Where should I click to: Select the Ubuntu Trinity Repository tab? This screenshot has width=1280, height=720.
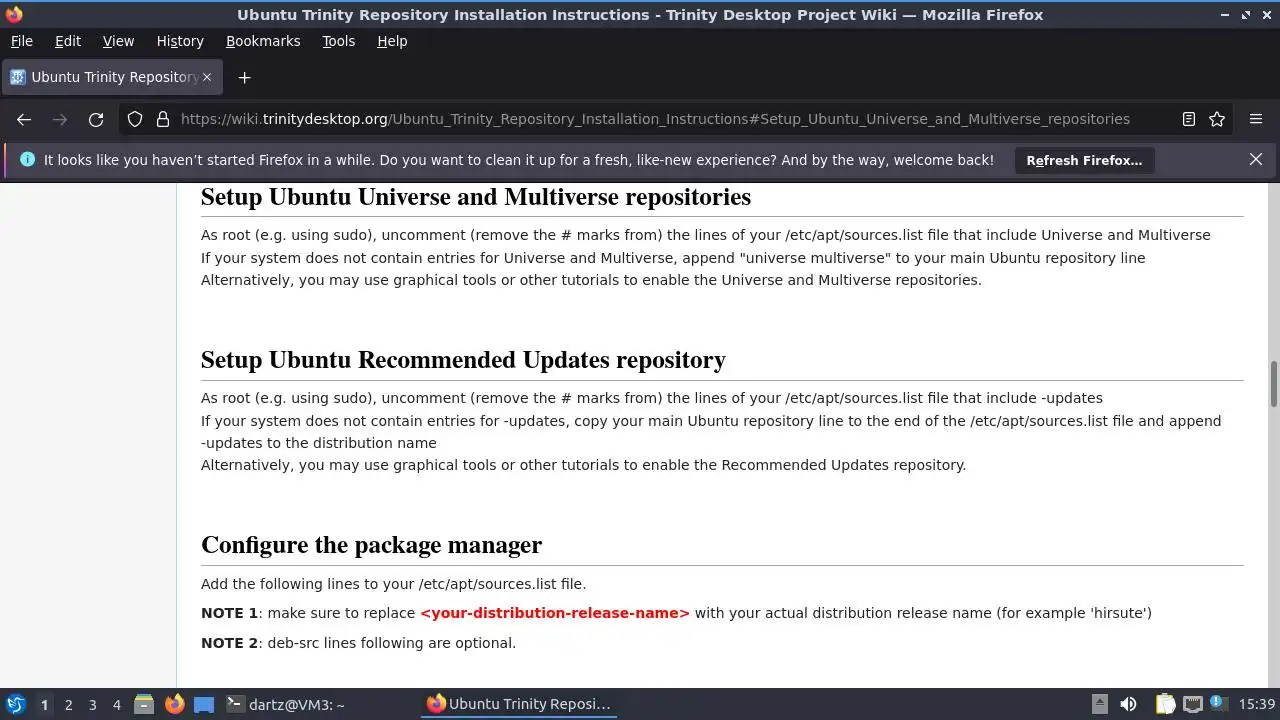[x=110, y=77]
